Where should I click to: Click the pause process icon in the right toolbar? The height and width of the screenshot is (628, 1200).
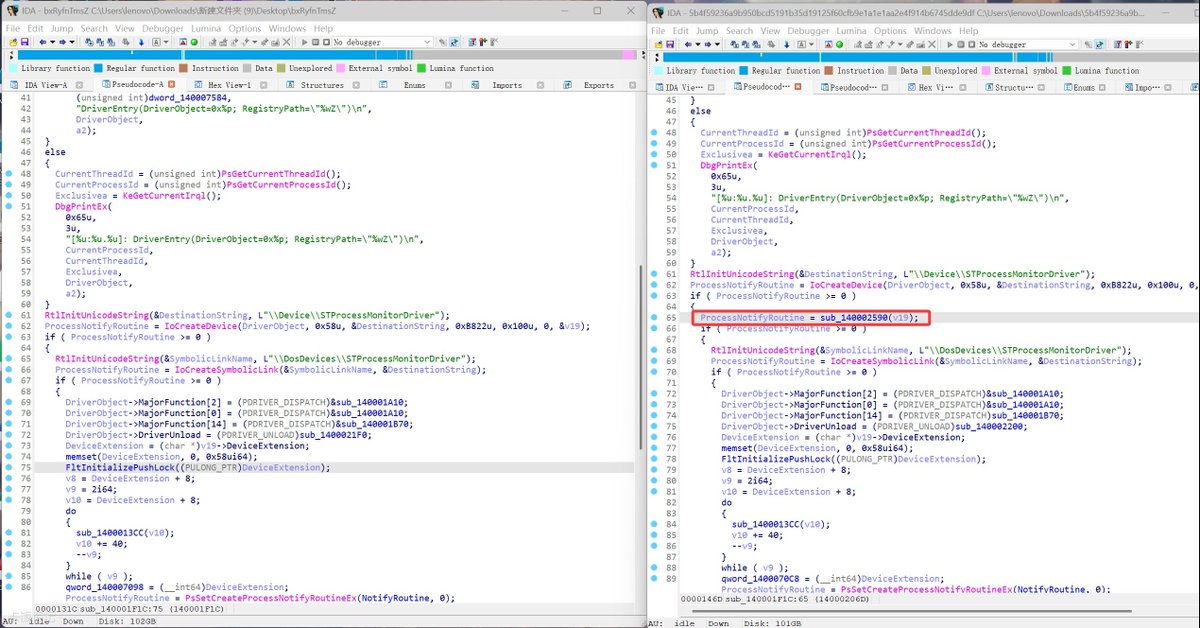coord(961,44)
